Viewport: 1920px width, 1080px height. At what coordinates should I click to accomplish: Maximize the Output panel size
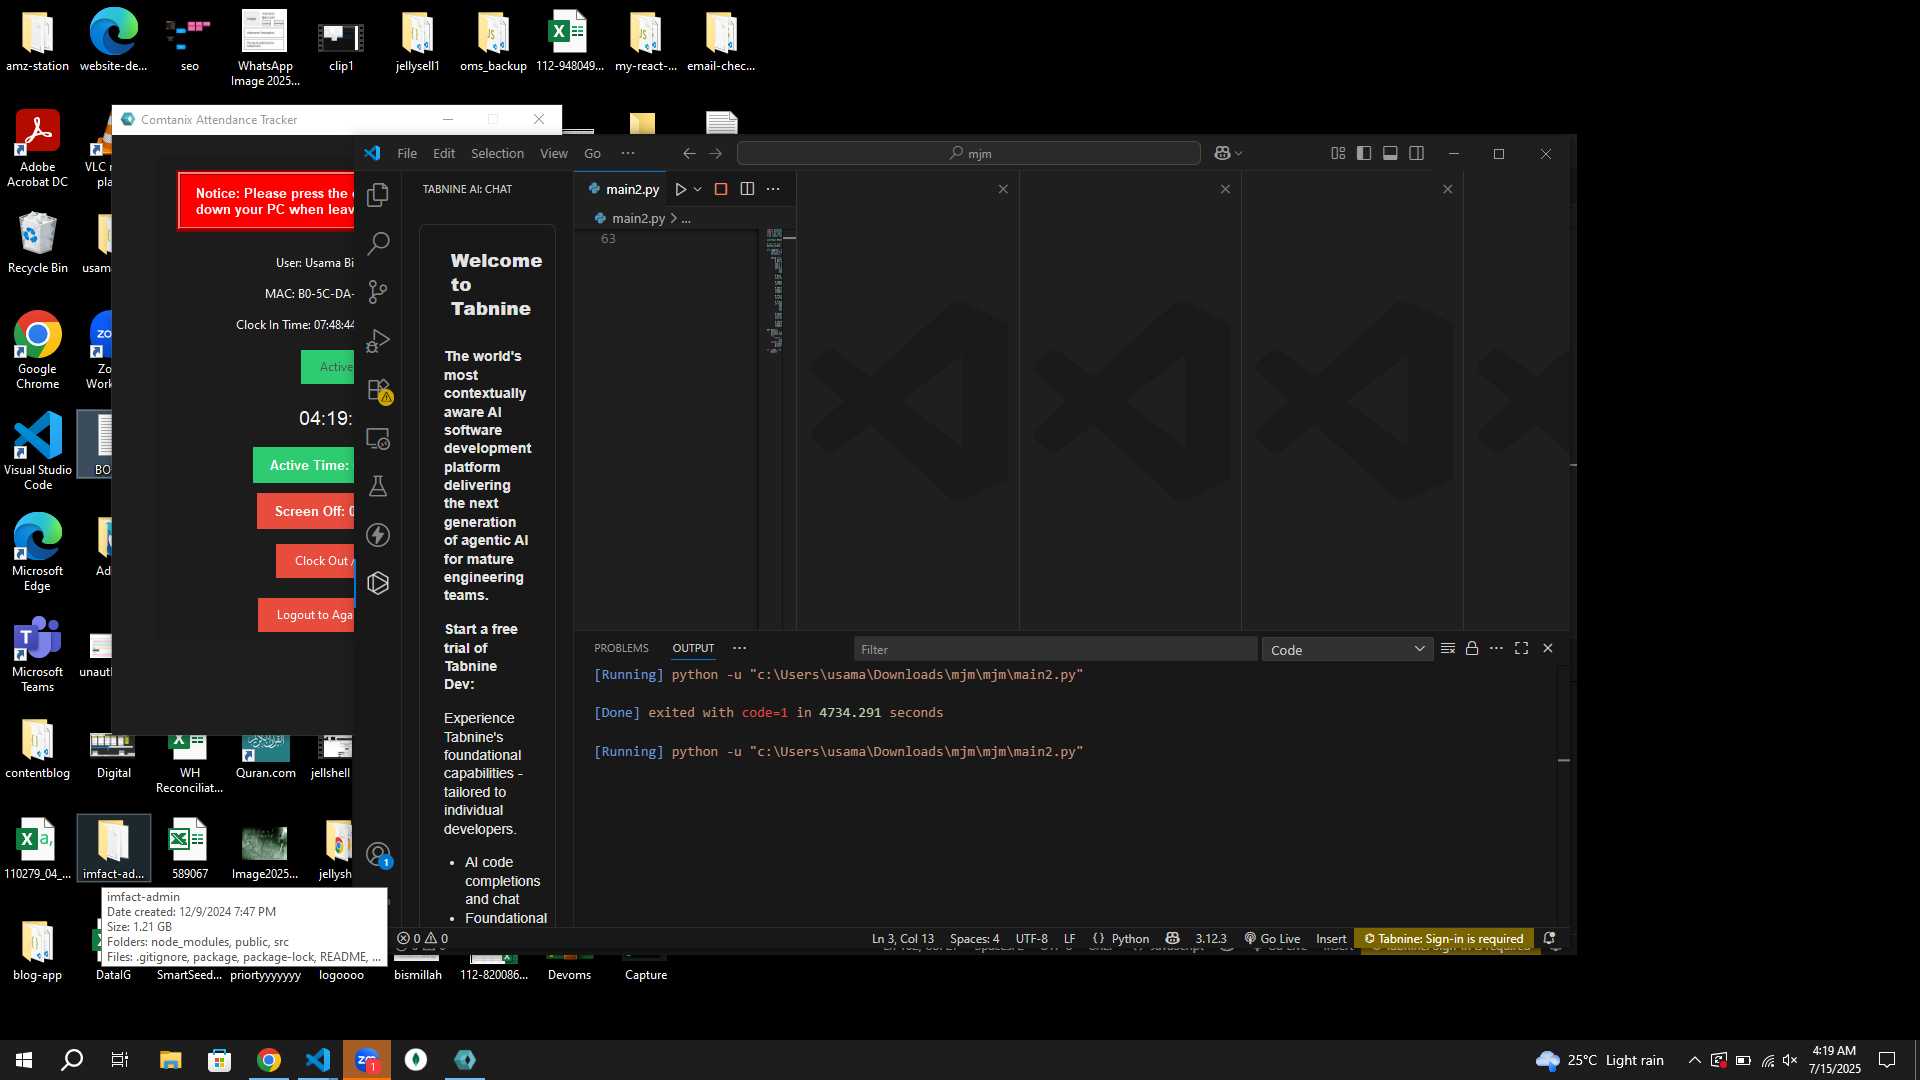tap(1521, 648)
